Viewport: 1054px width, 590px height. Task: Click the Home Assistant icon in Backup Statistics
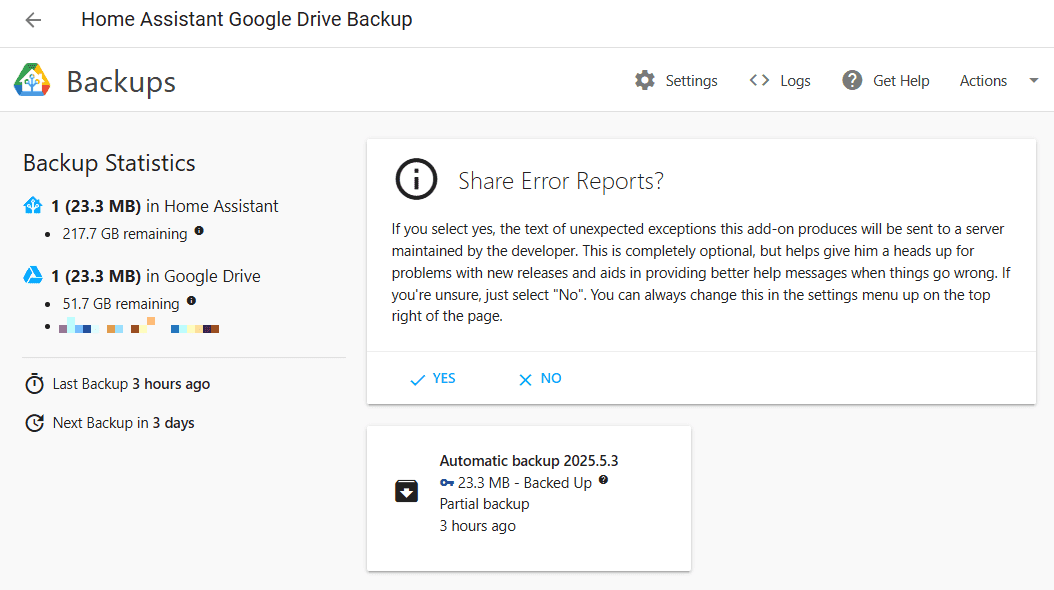33,206
